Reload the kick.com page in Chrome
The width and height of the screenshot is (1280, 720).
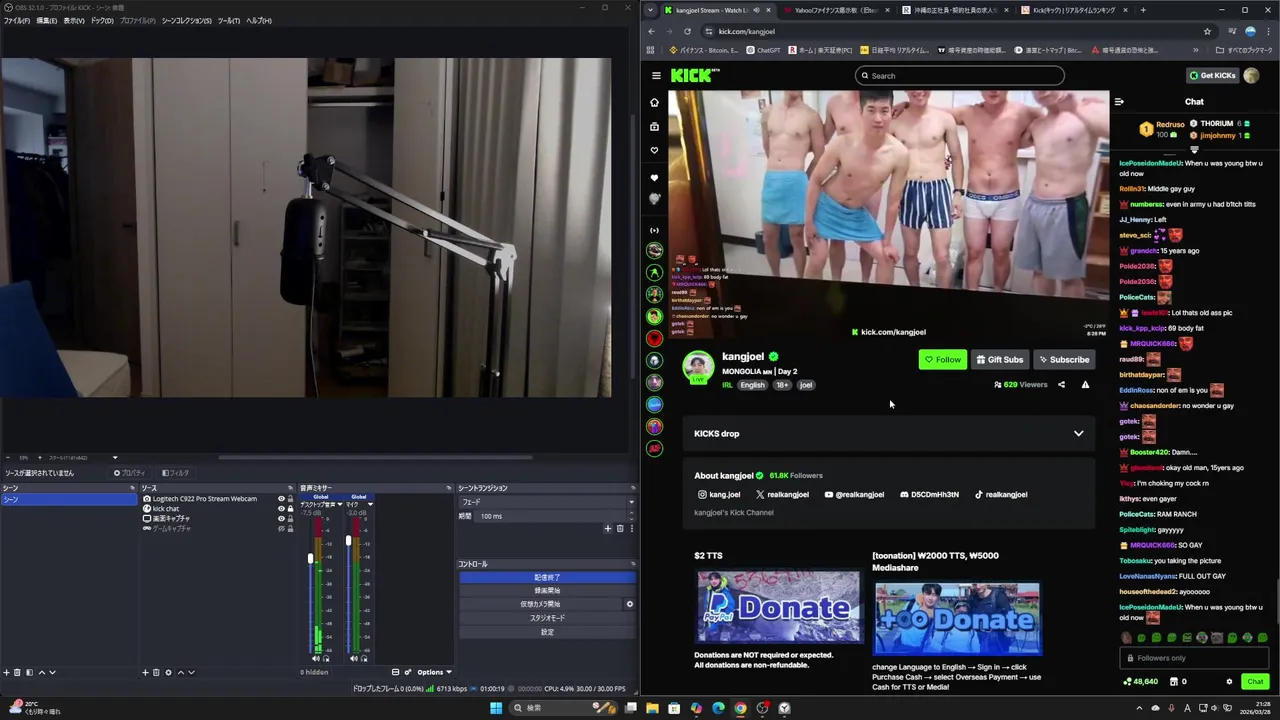coord(689,31)
